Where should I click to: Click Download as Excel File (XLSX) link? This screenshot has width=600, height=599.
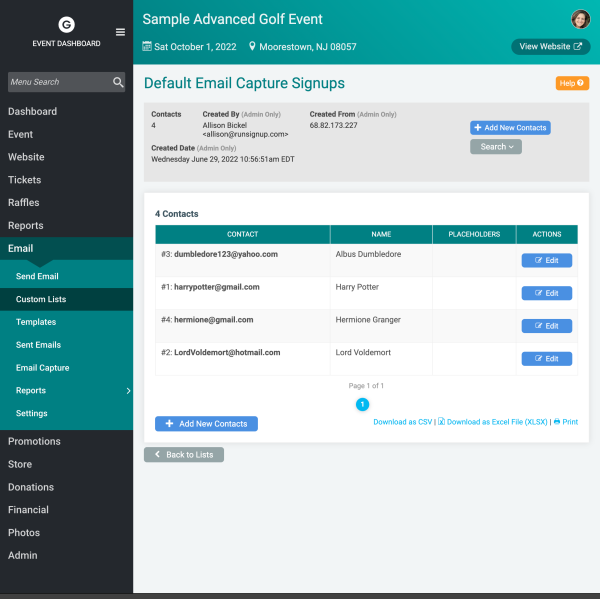(497, 422)
